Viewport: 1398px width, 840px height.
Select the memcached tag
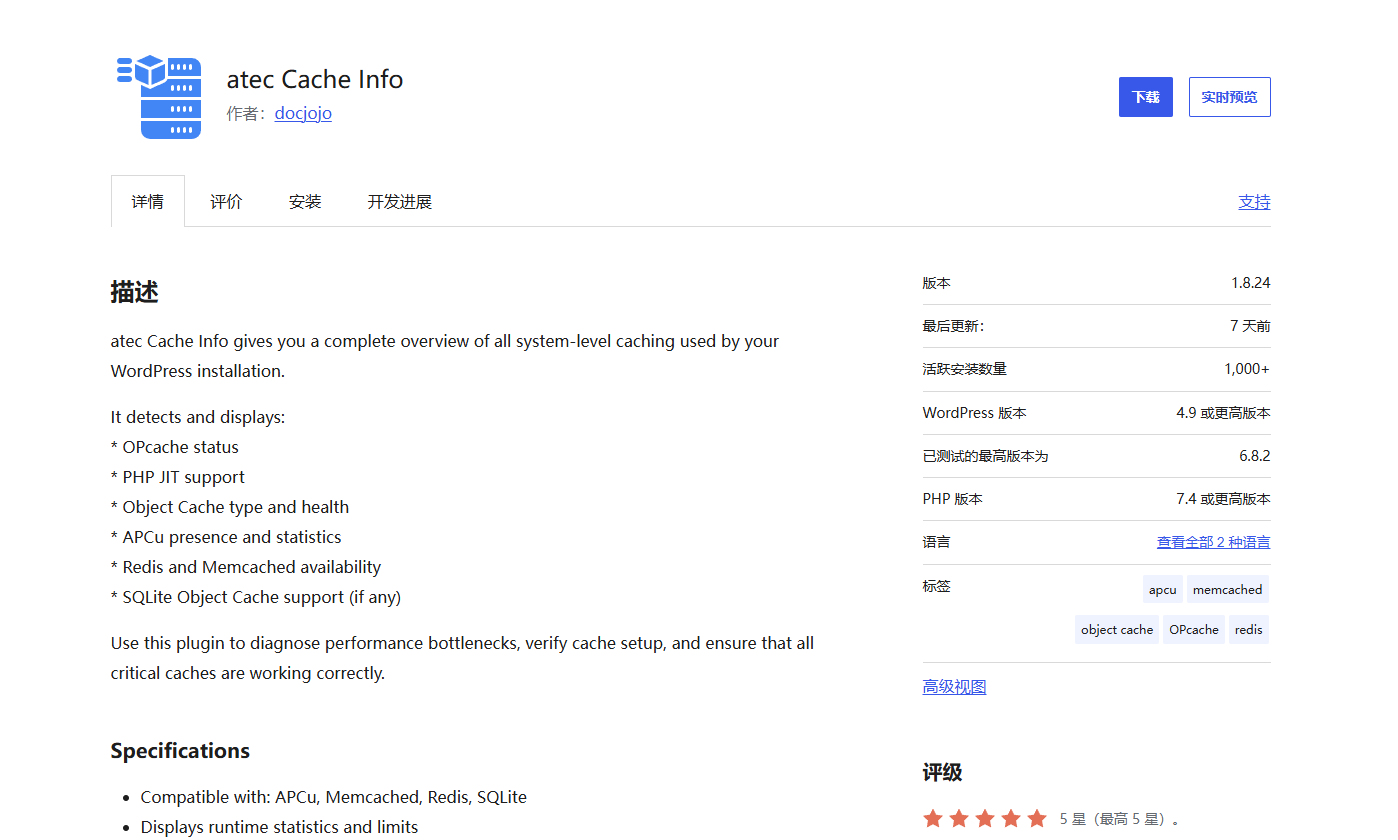pyautogui.click(x=1228, y=589)
